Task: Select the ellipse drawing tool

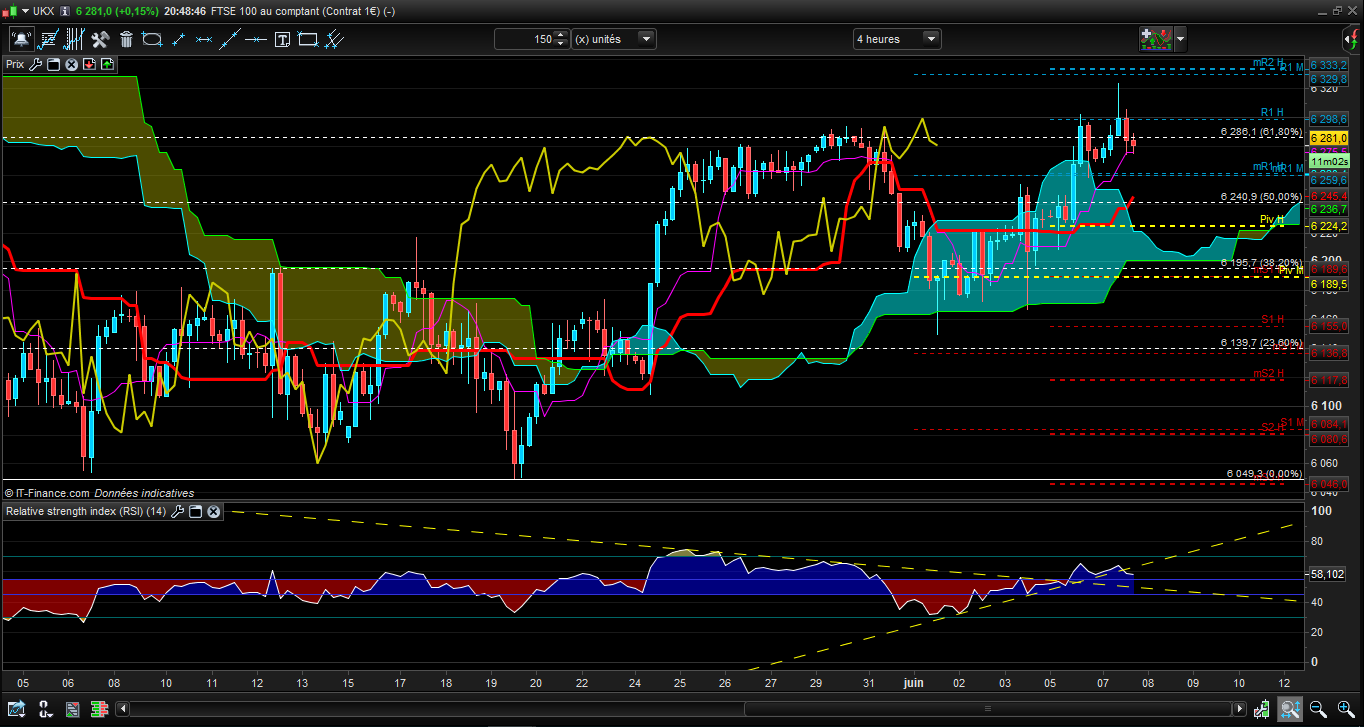Action: pyautogui.click(x=152, y=39)
